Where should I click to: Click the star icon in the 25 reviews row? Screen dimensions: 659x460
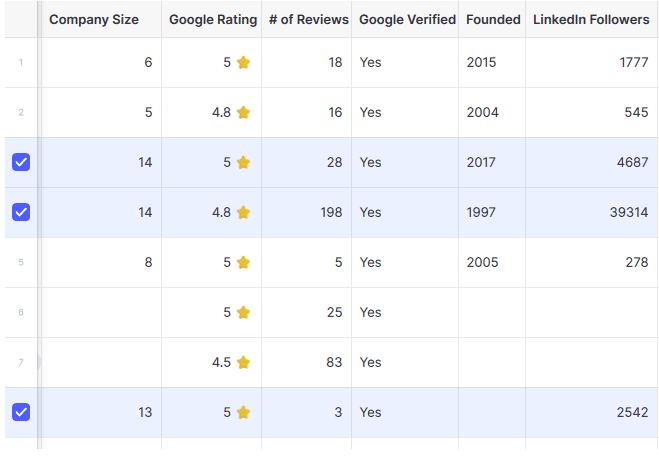coord(243,312)
